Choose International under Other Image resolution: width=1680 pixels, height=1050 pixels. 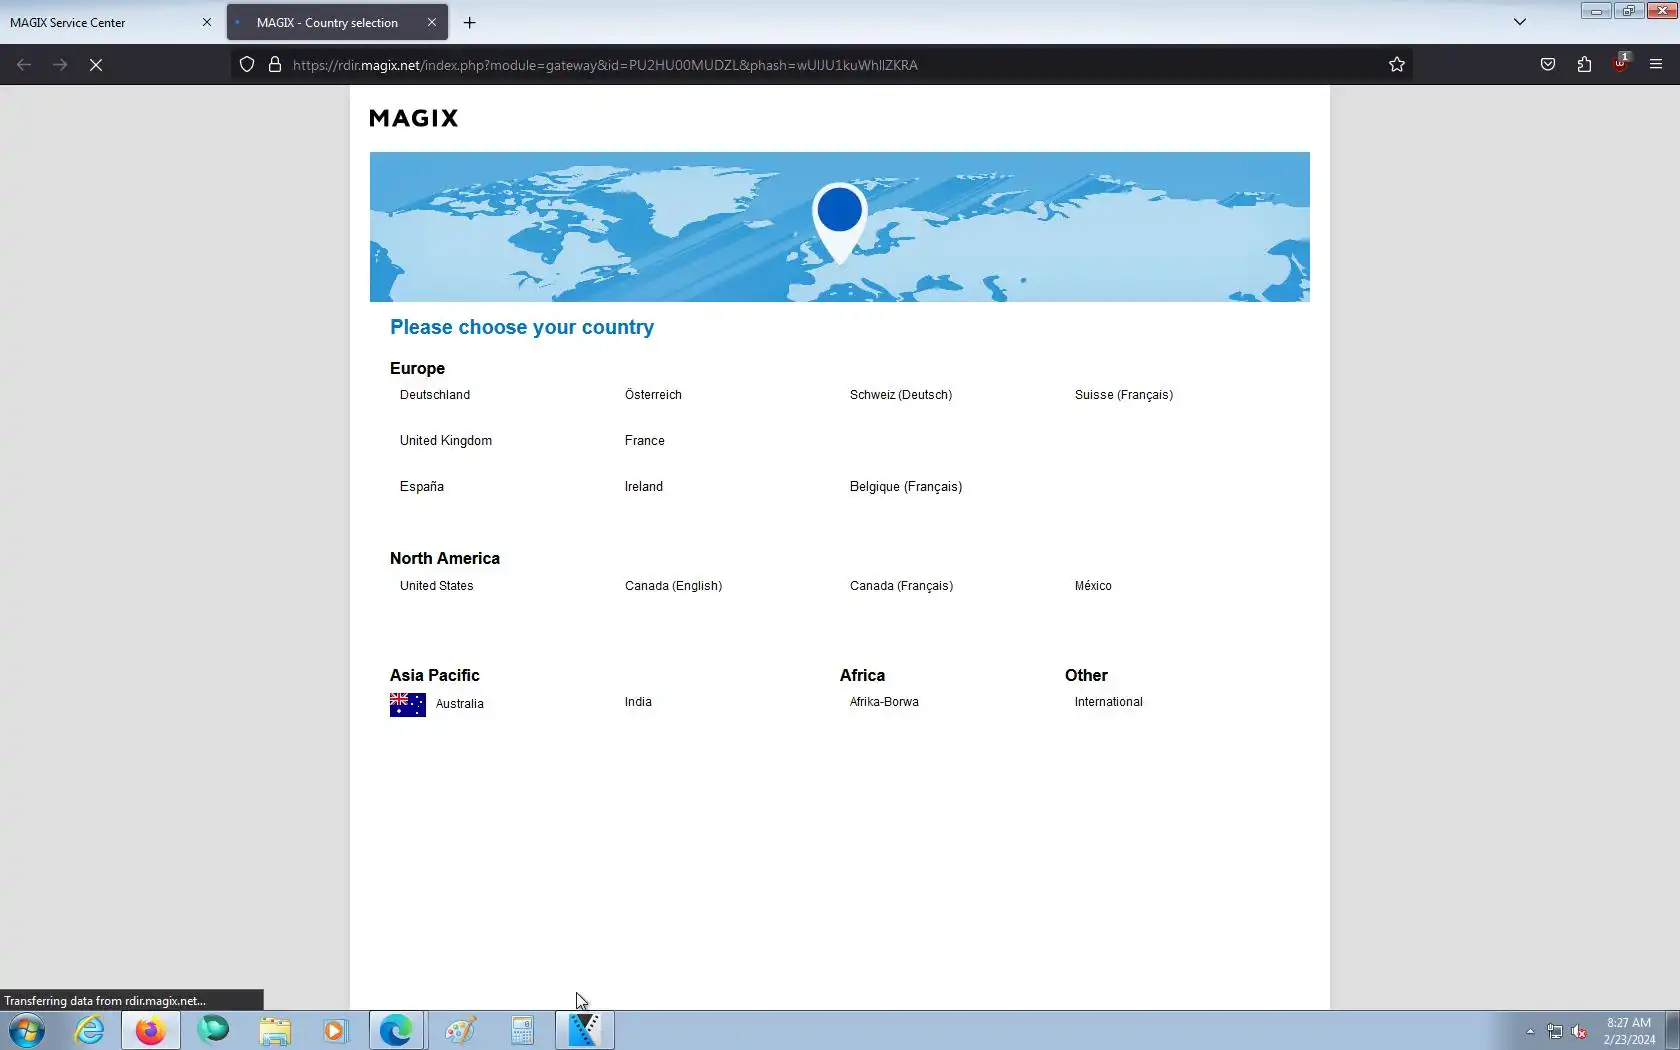(1109, 702)
